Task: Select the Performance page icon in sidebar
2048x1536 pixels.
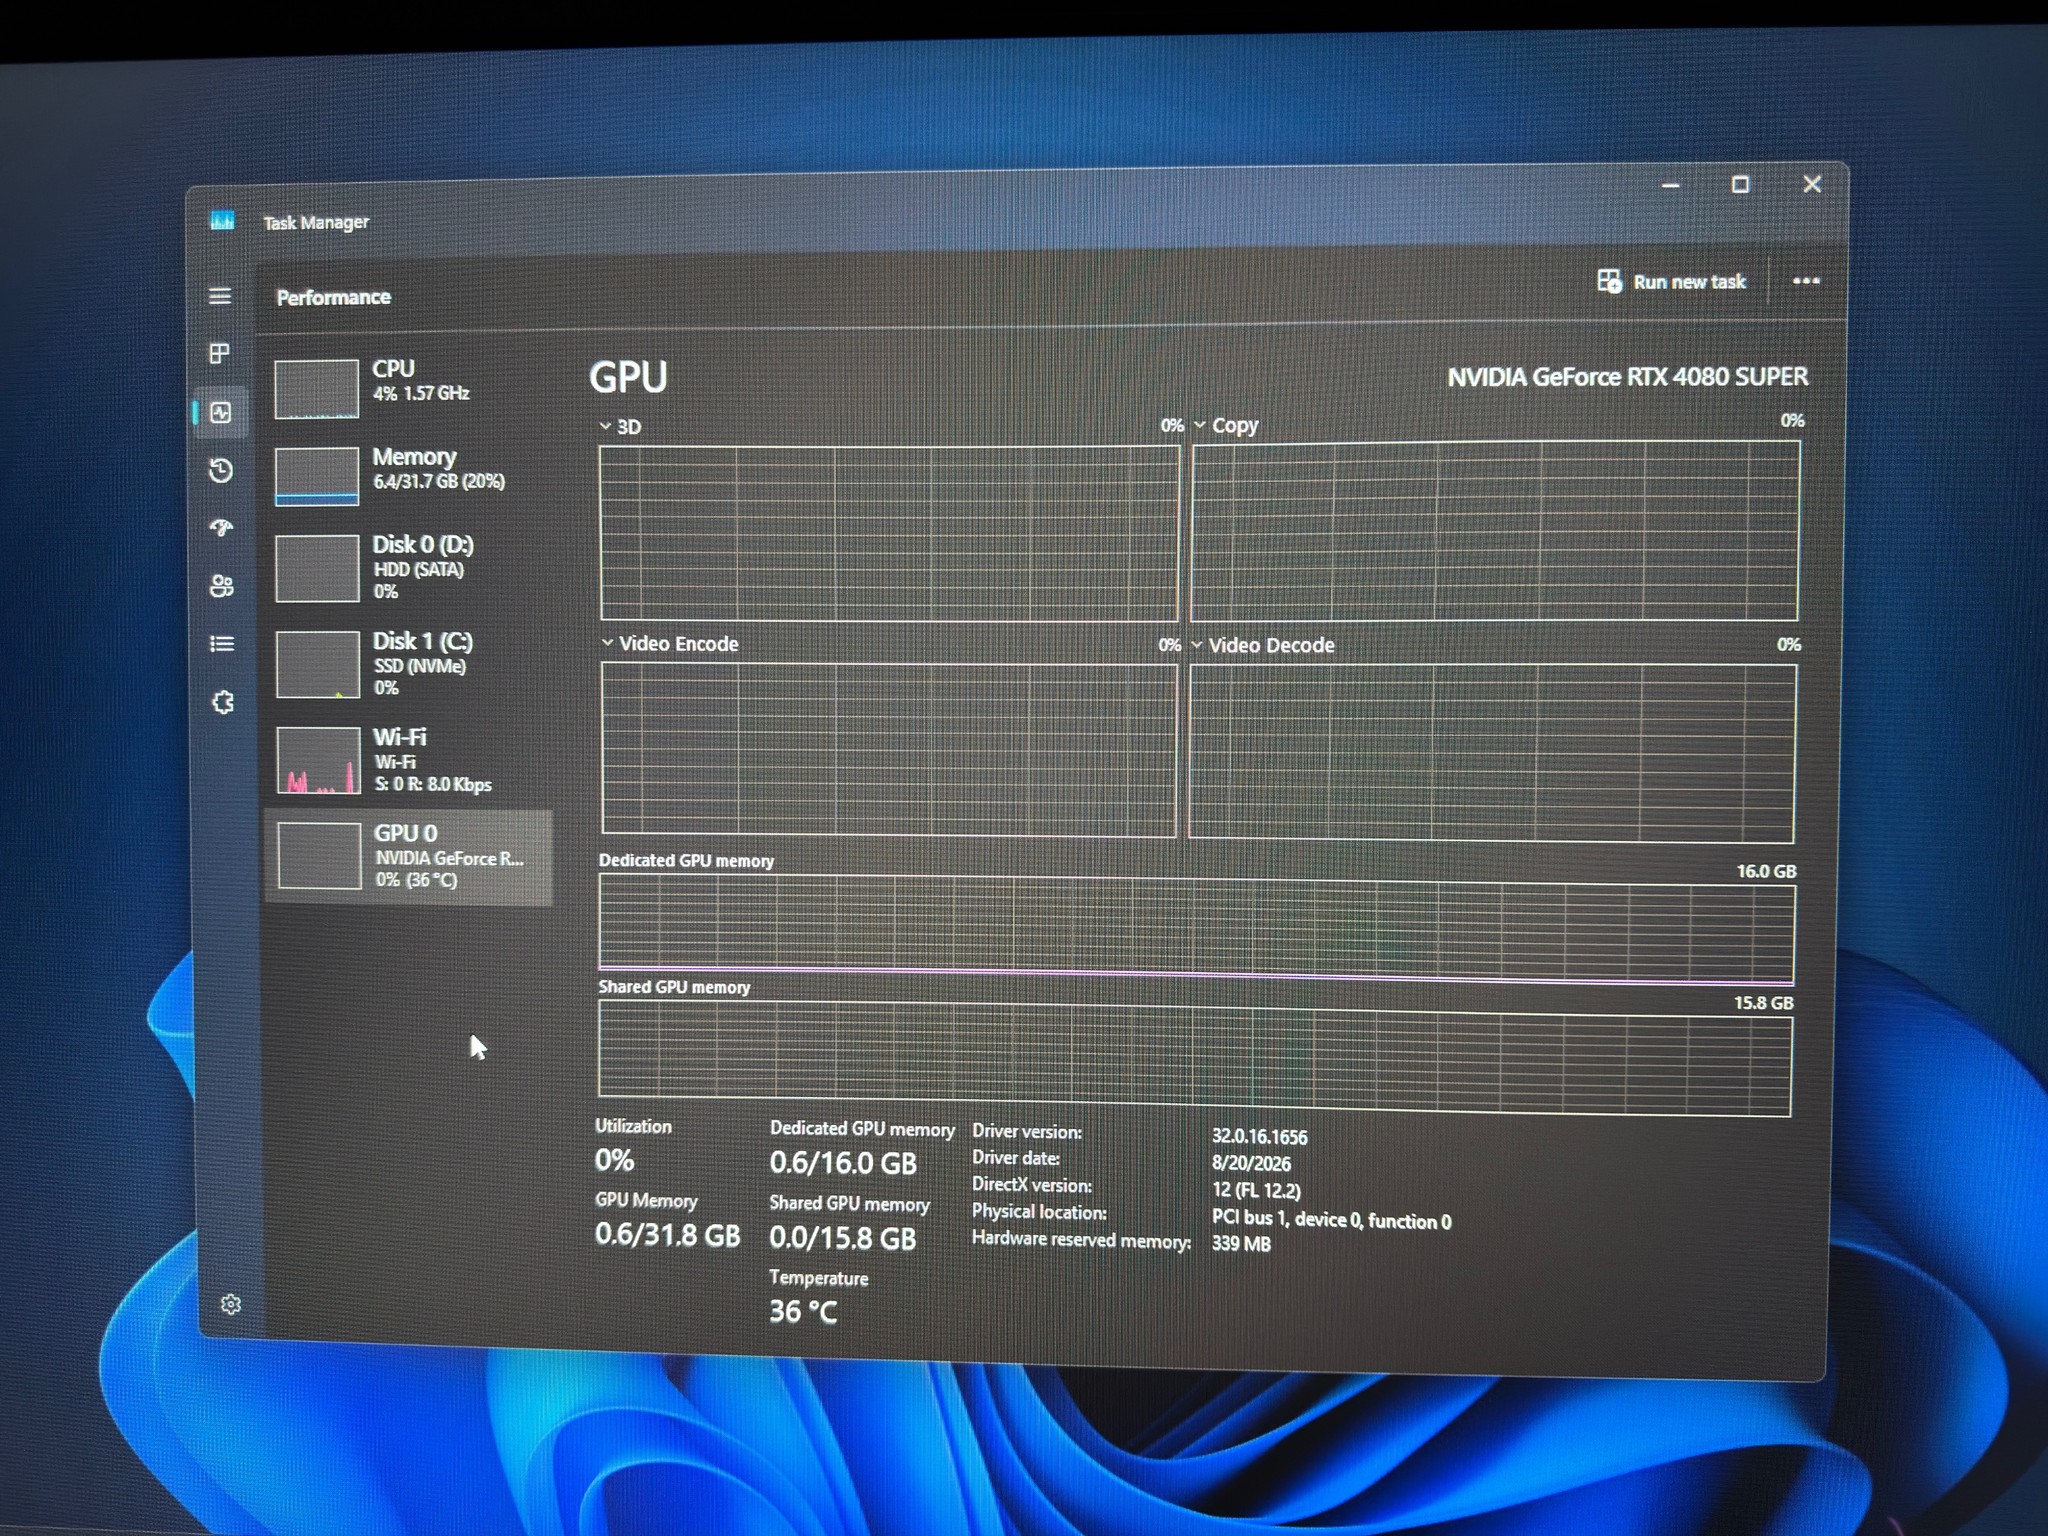Action: [221, 412]
